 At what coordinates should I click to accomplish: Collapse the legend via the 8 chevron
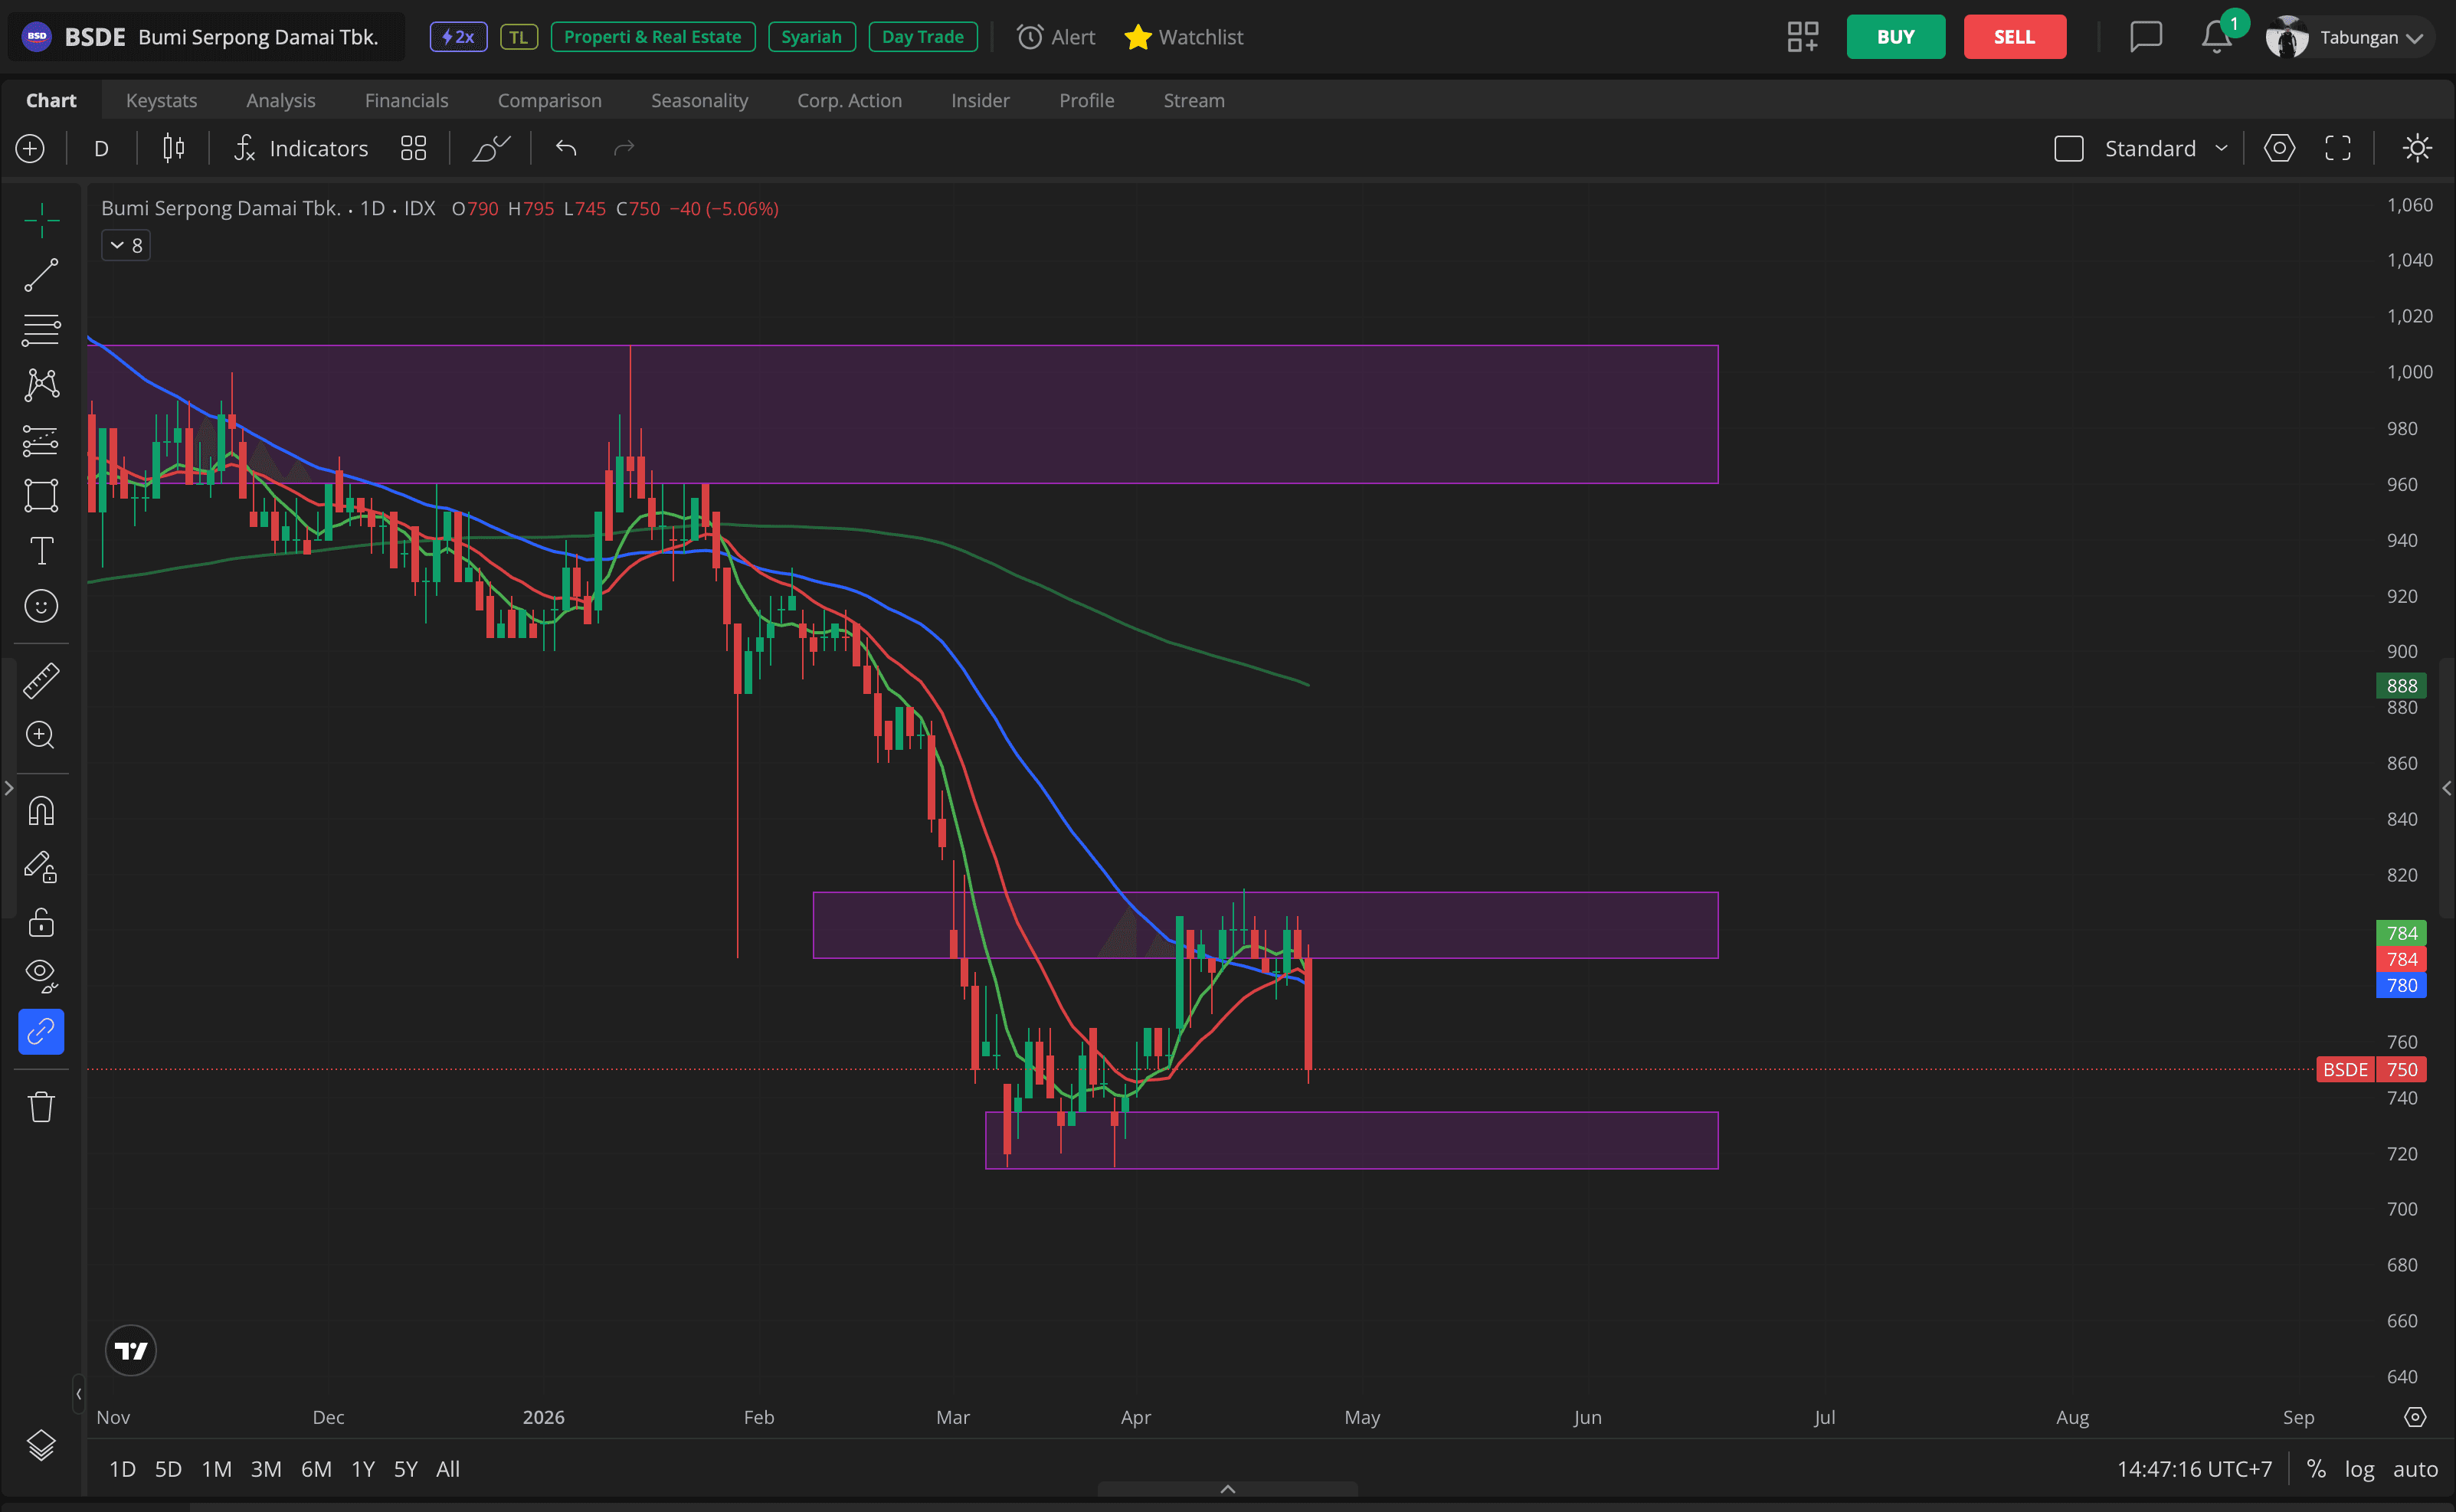click(125, 244)
